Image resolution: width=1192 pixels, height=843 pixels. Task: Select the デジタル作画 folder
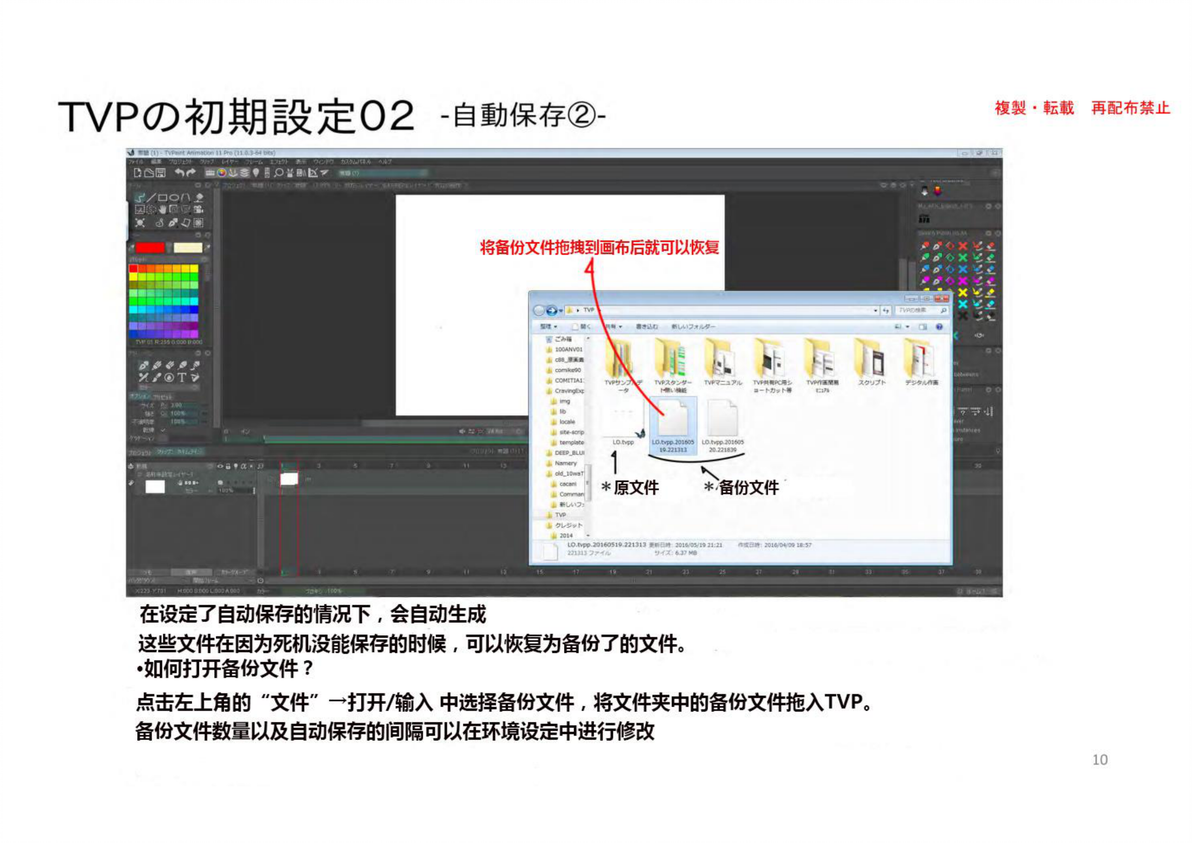click(x=921, y=362)
